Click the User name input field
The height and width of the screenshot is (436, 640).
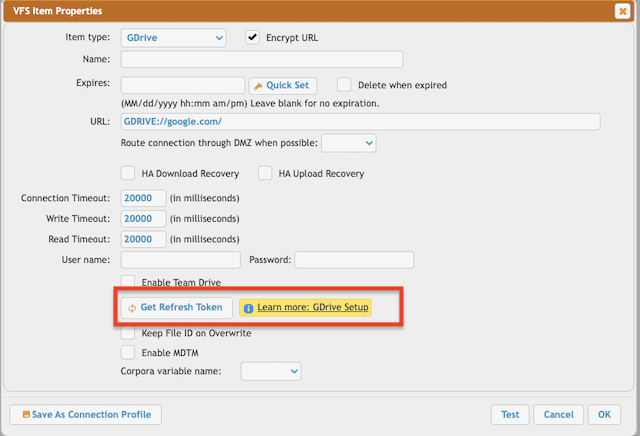pyautogui.click(x=180, y=260)
